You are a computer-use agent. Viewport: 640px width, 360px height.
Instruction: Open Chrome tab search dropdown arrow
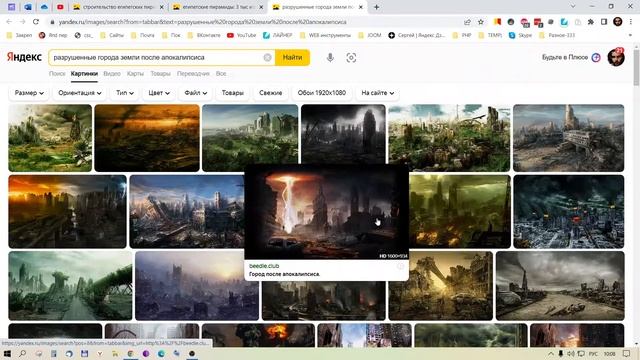pos(573,7)
